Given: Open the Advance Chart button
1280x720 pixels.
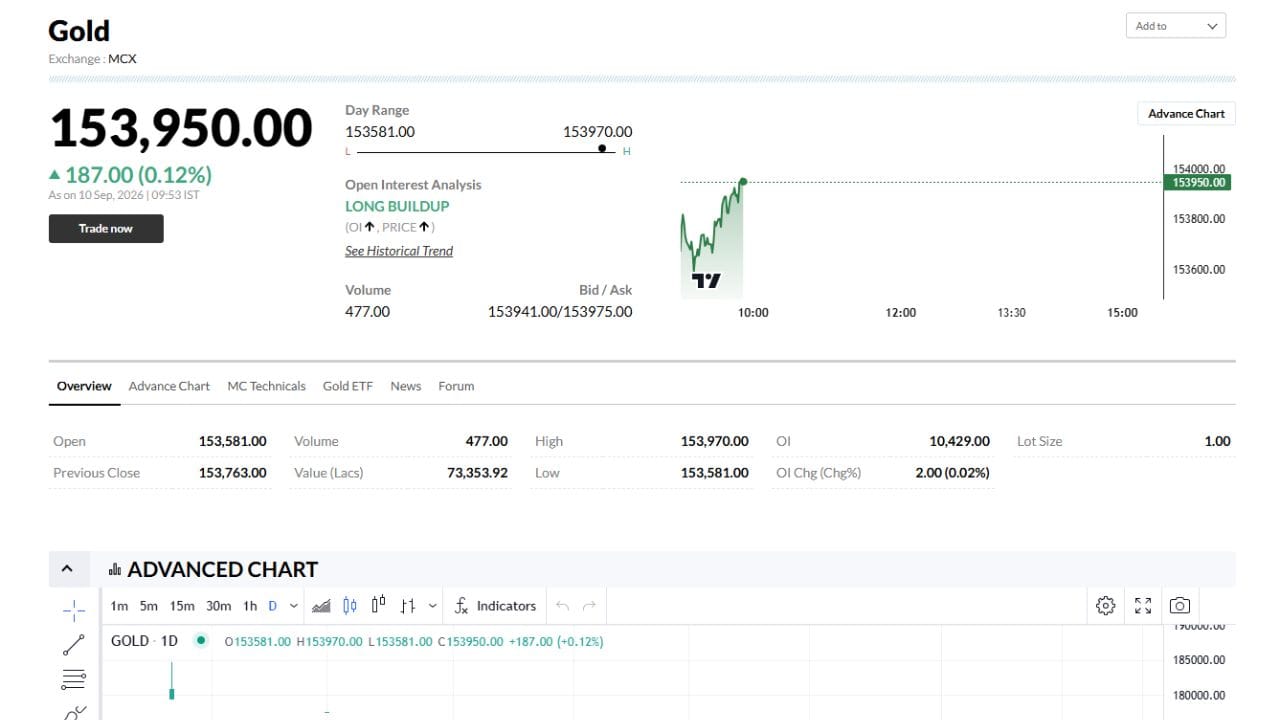Looking at the screenshot, I should tap(1186, 114).
